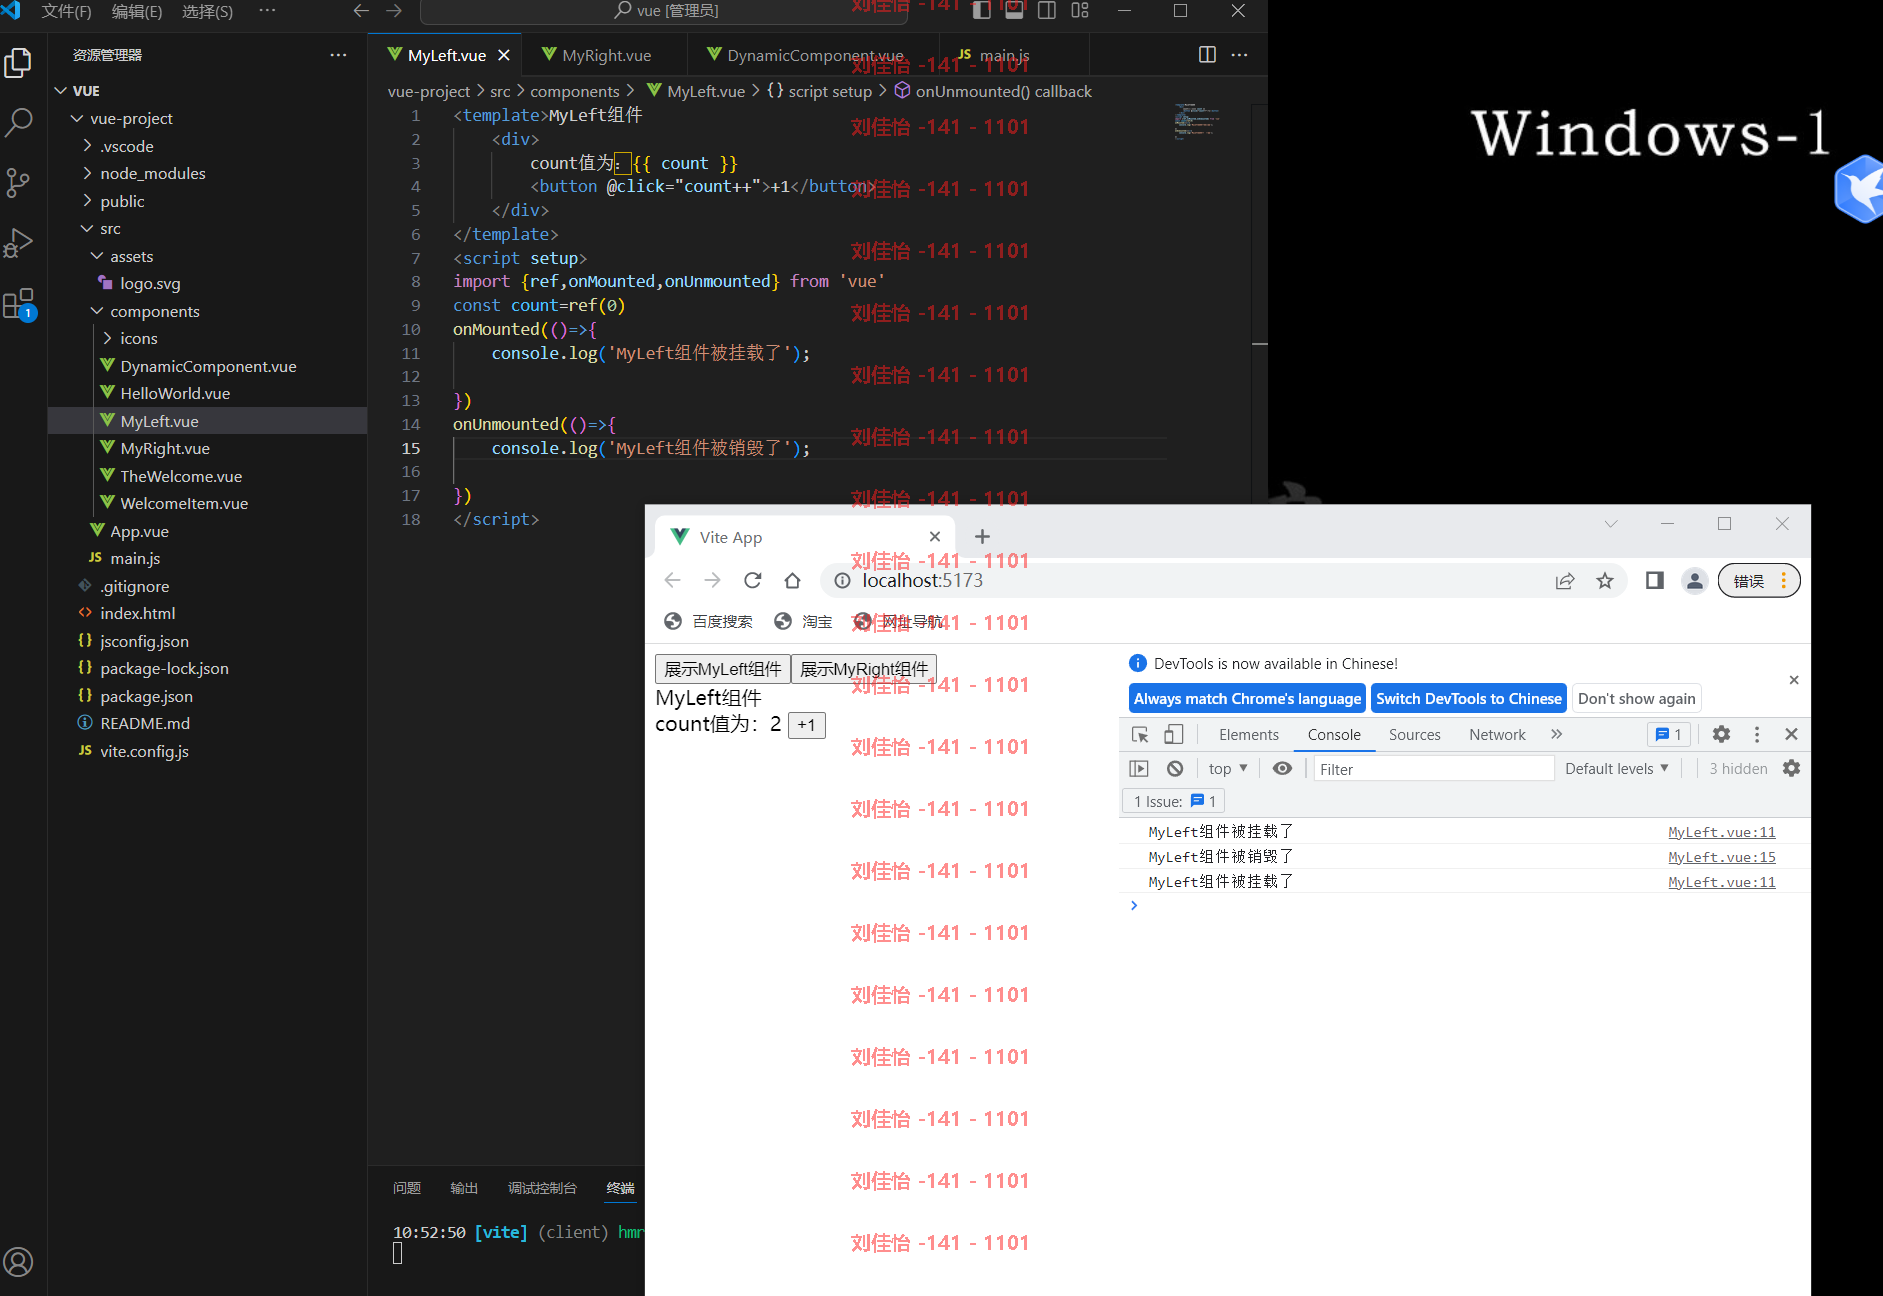Image resolution: width=1883 pixels, height=1296 pixels.
Task: Open the Run and Debug view
Action: pos(19,242)
